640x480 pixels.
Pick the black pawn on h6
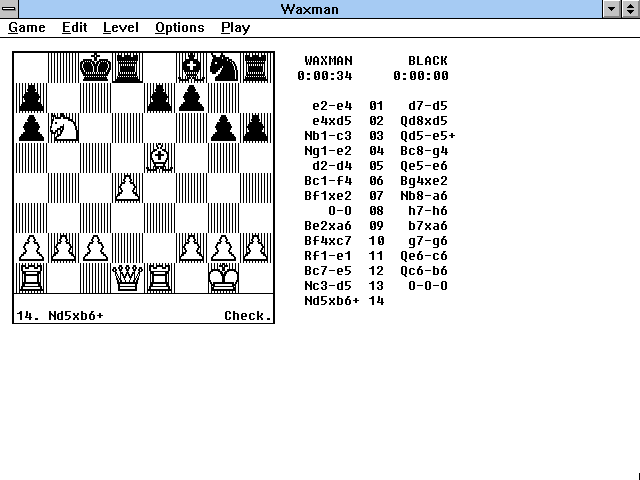click(256, 128)
